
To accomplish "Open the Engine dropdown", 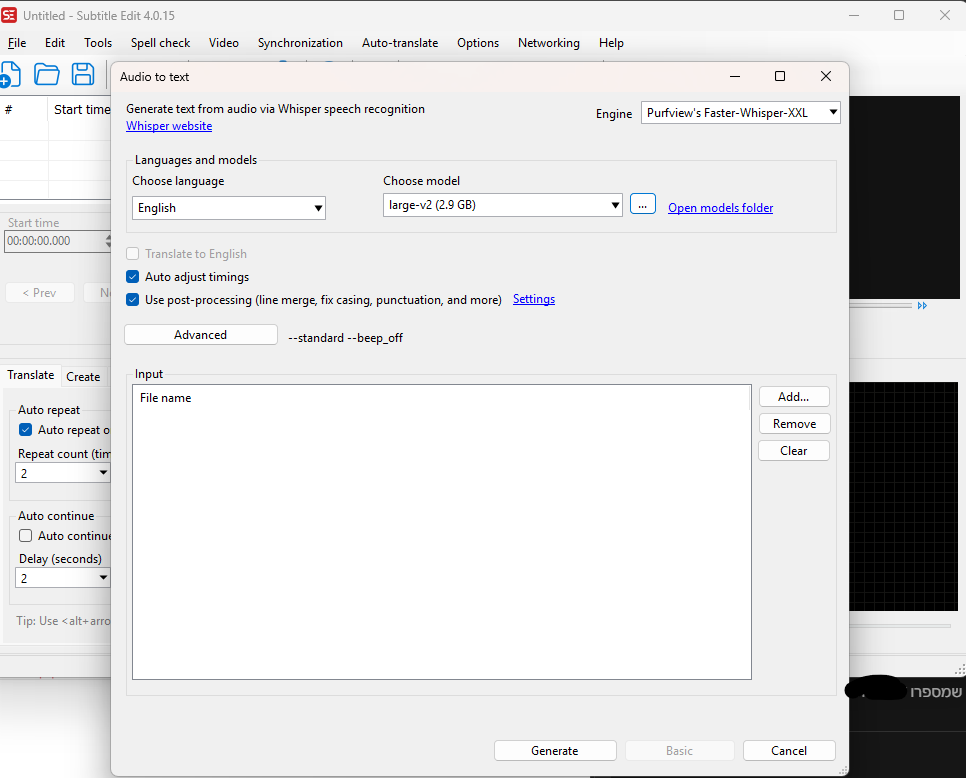I will (740, 114).
